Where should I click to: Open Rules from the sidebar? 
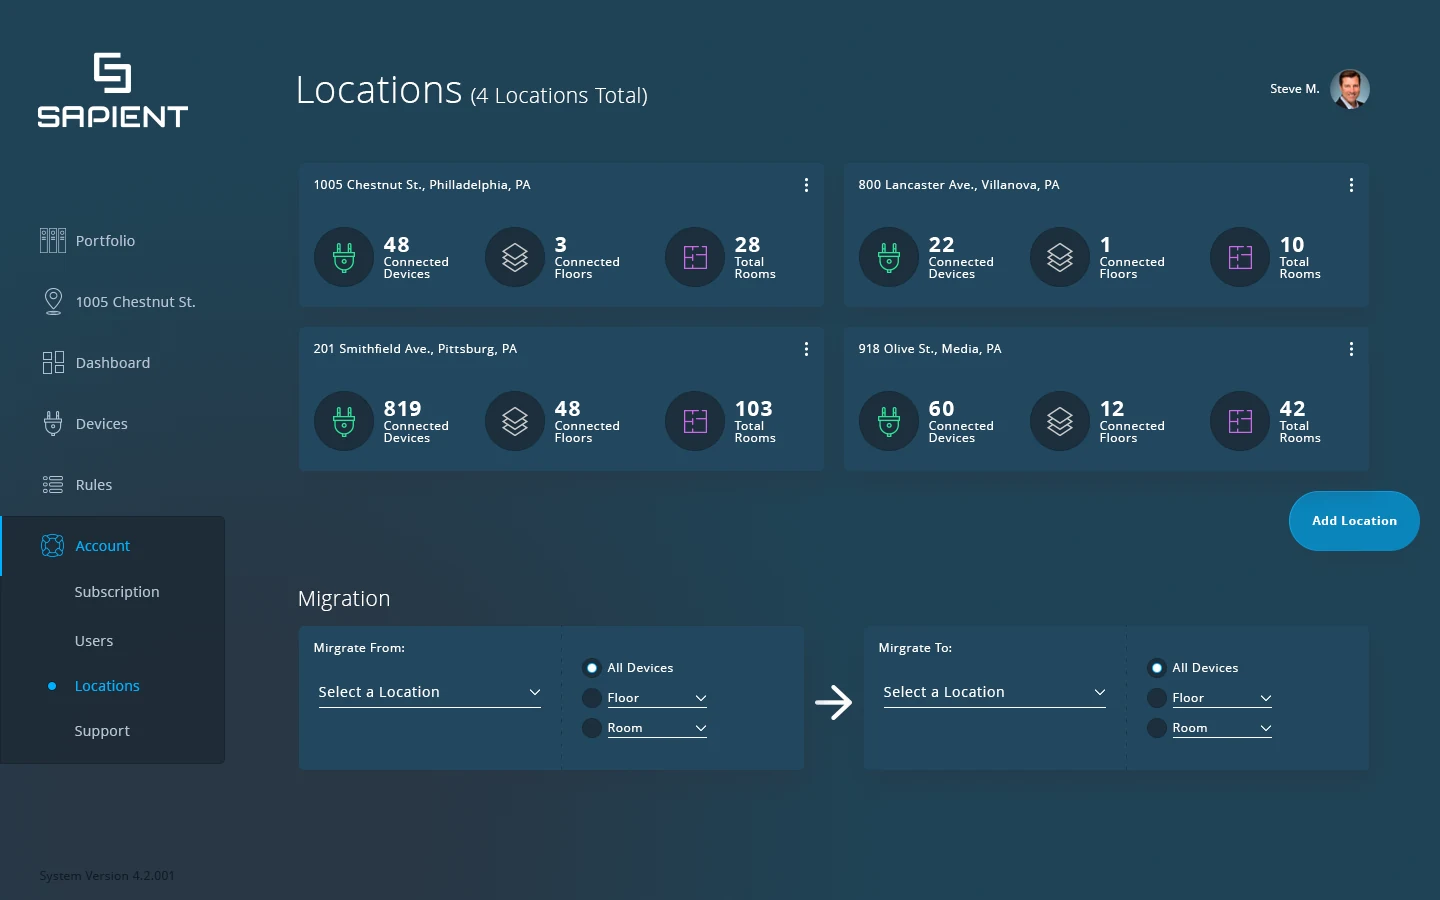tap(93, 485)
